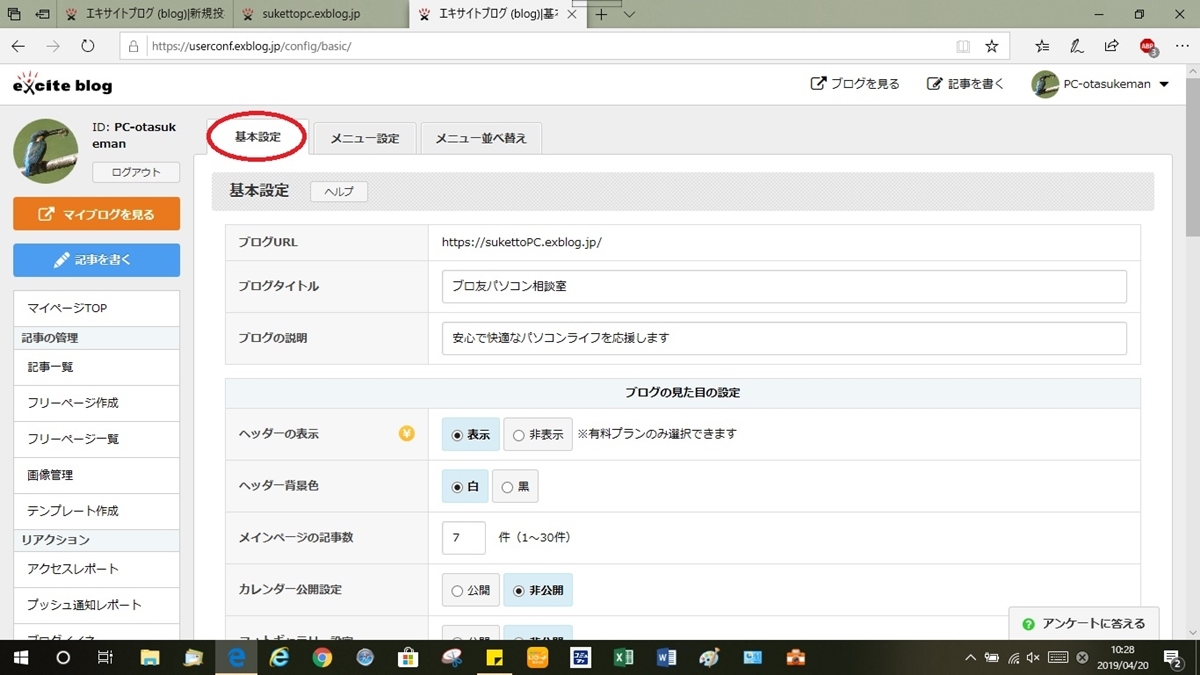Click the volume icon in system tray
This screenshot has width=1200, height=675.
click(x=1034, y=658)
